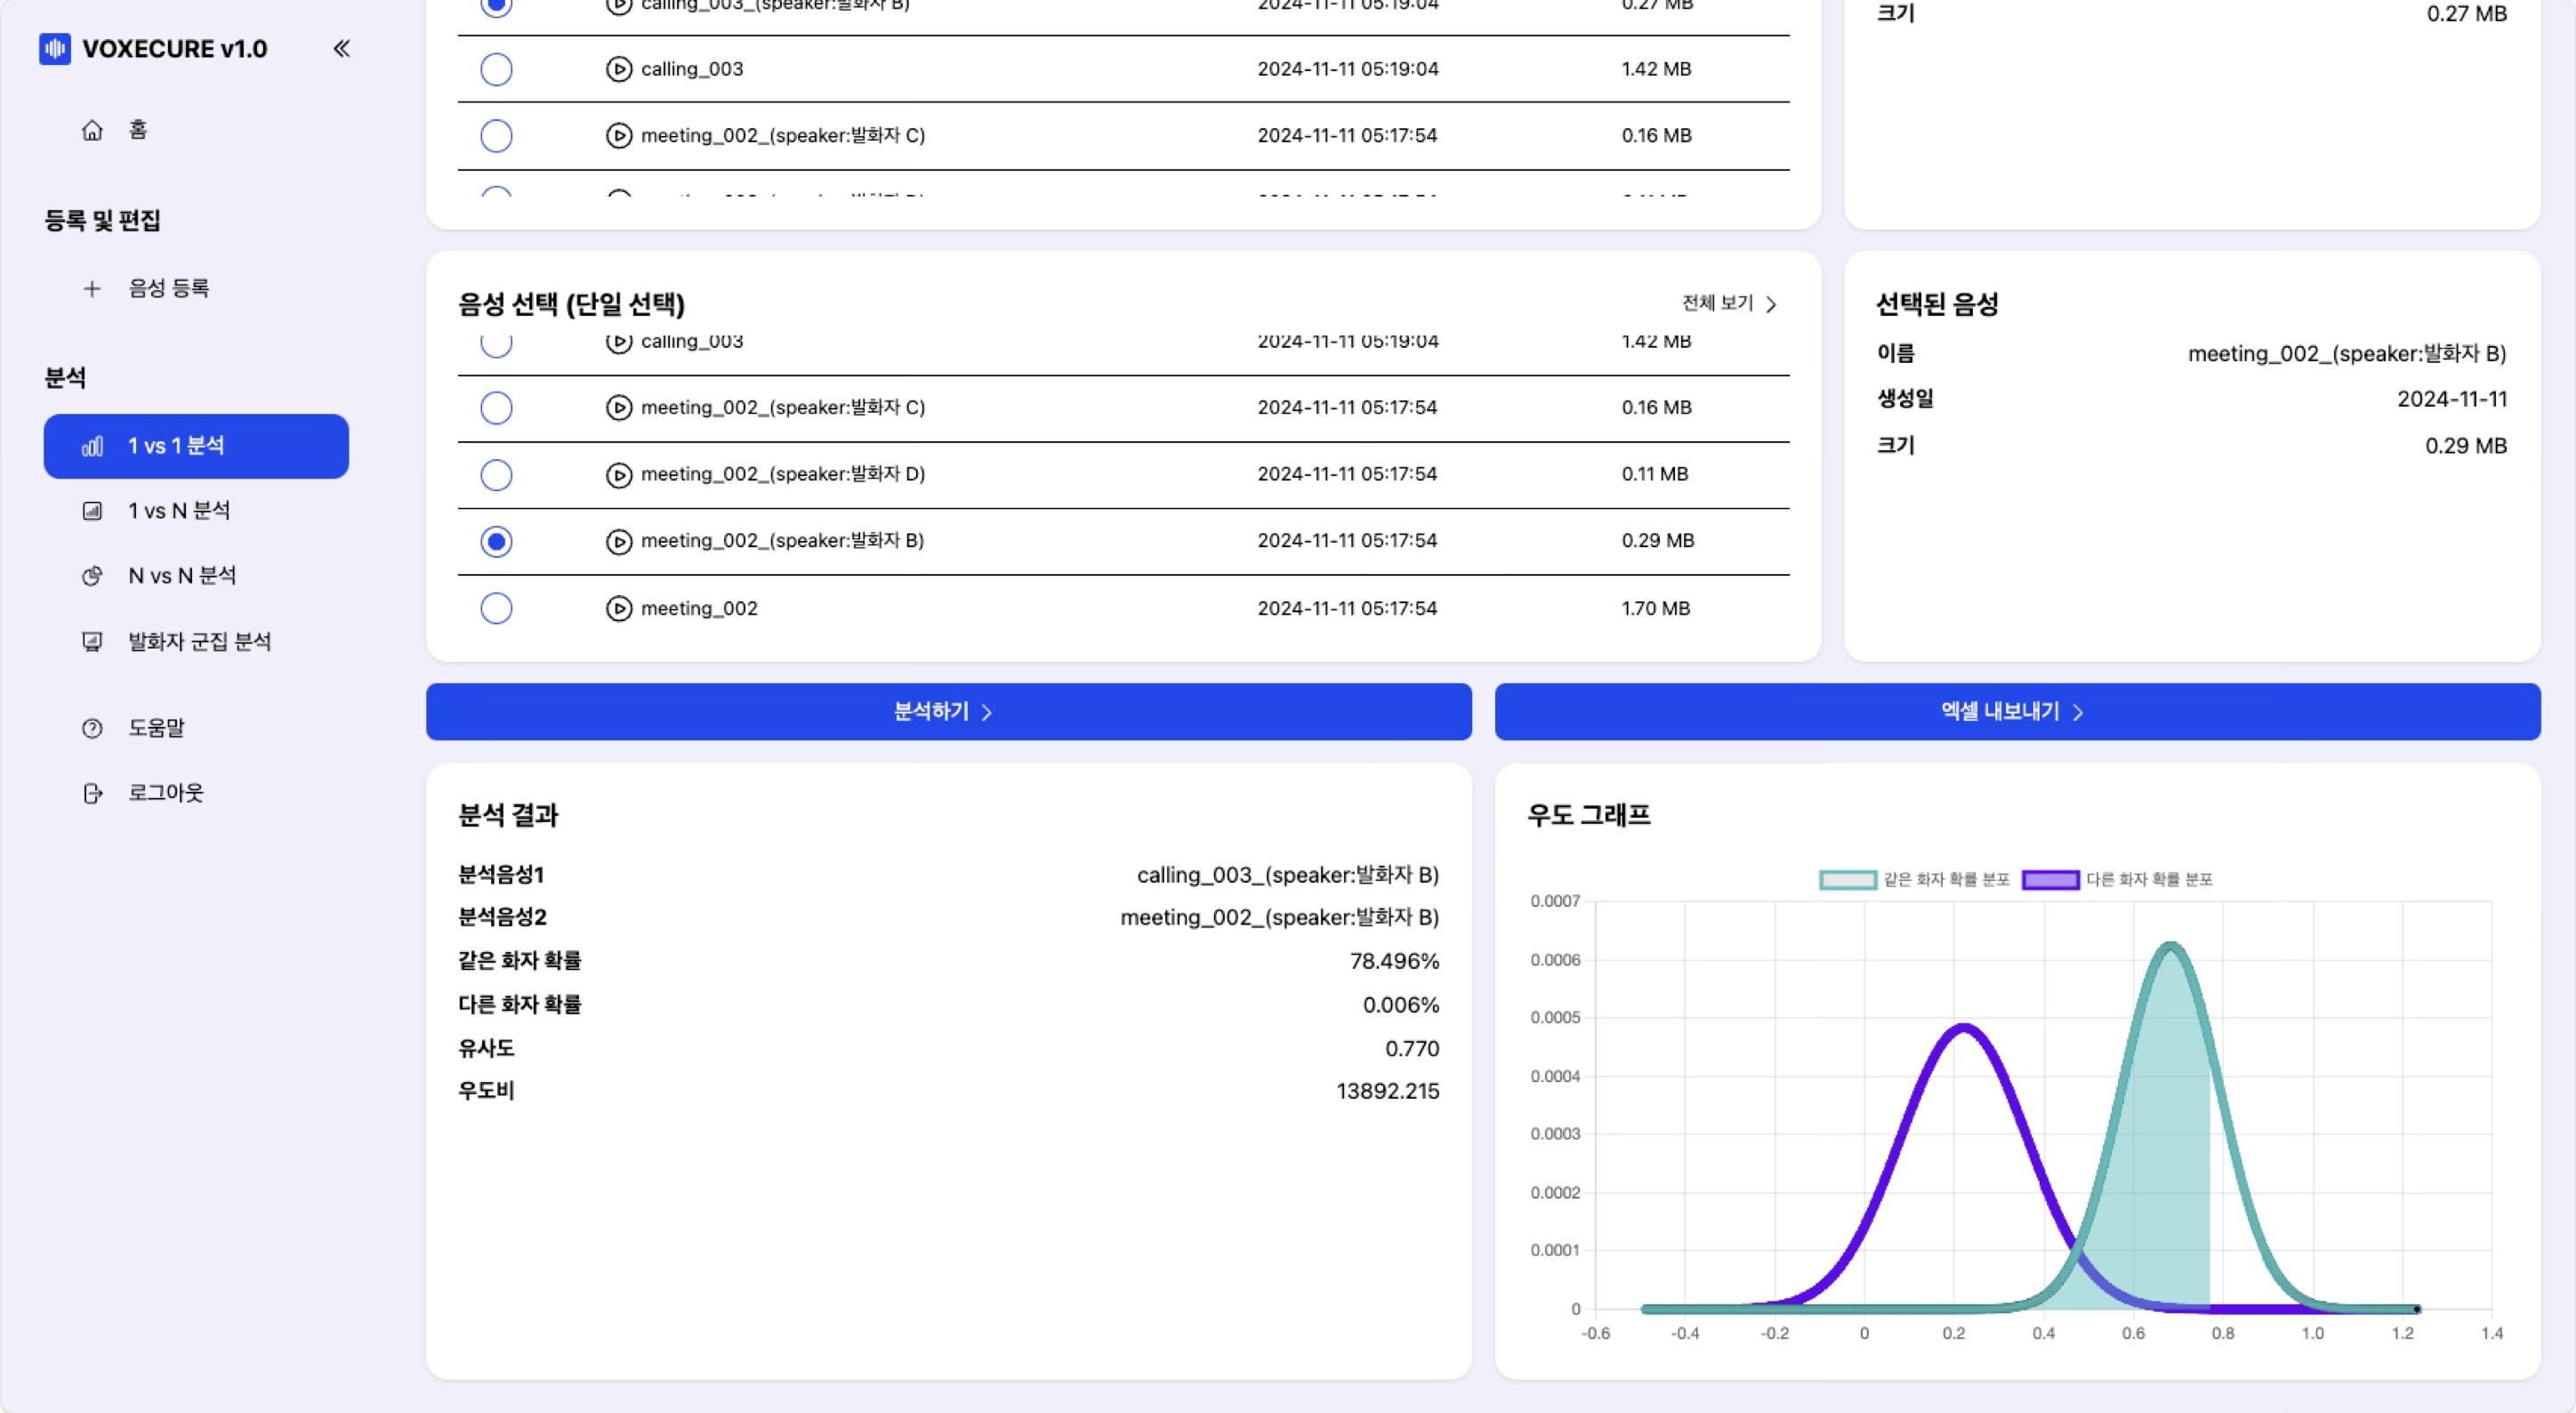Click the home icon in sidebar
The image size is (2576, 1413).
92,130
